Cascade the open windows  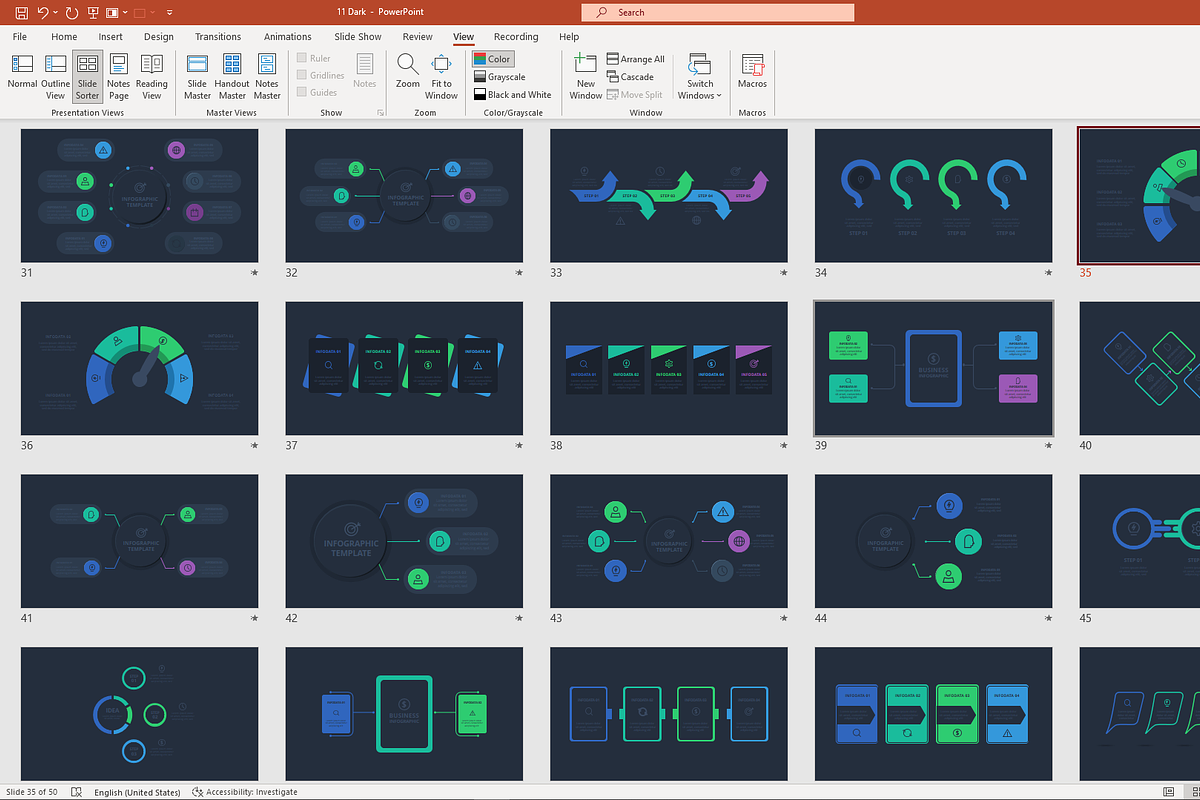pyautogui.click(x=630, y=77)
